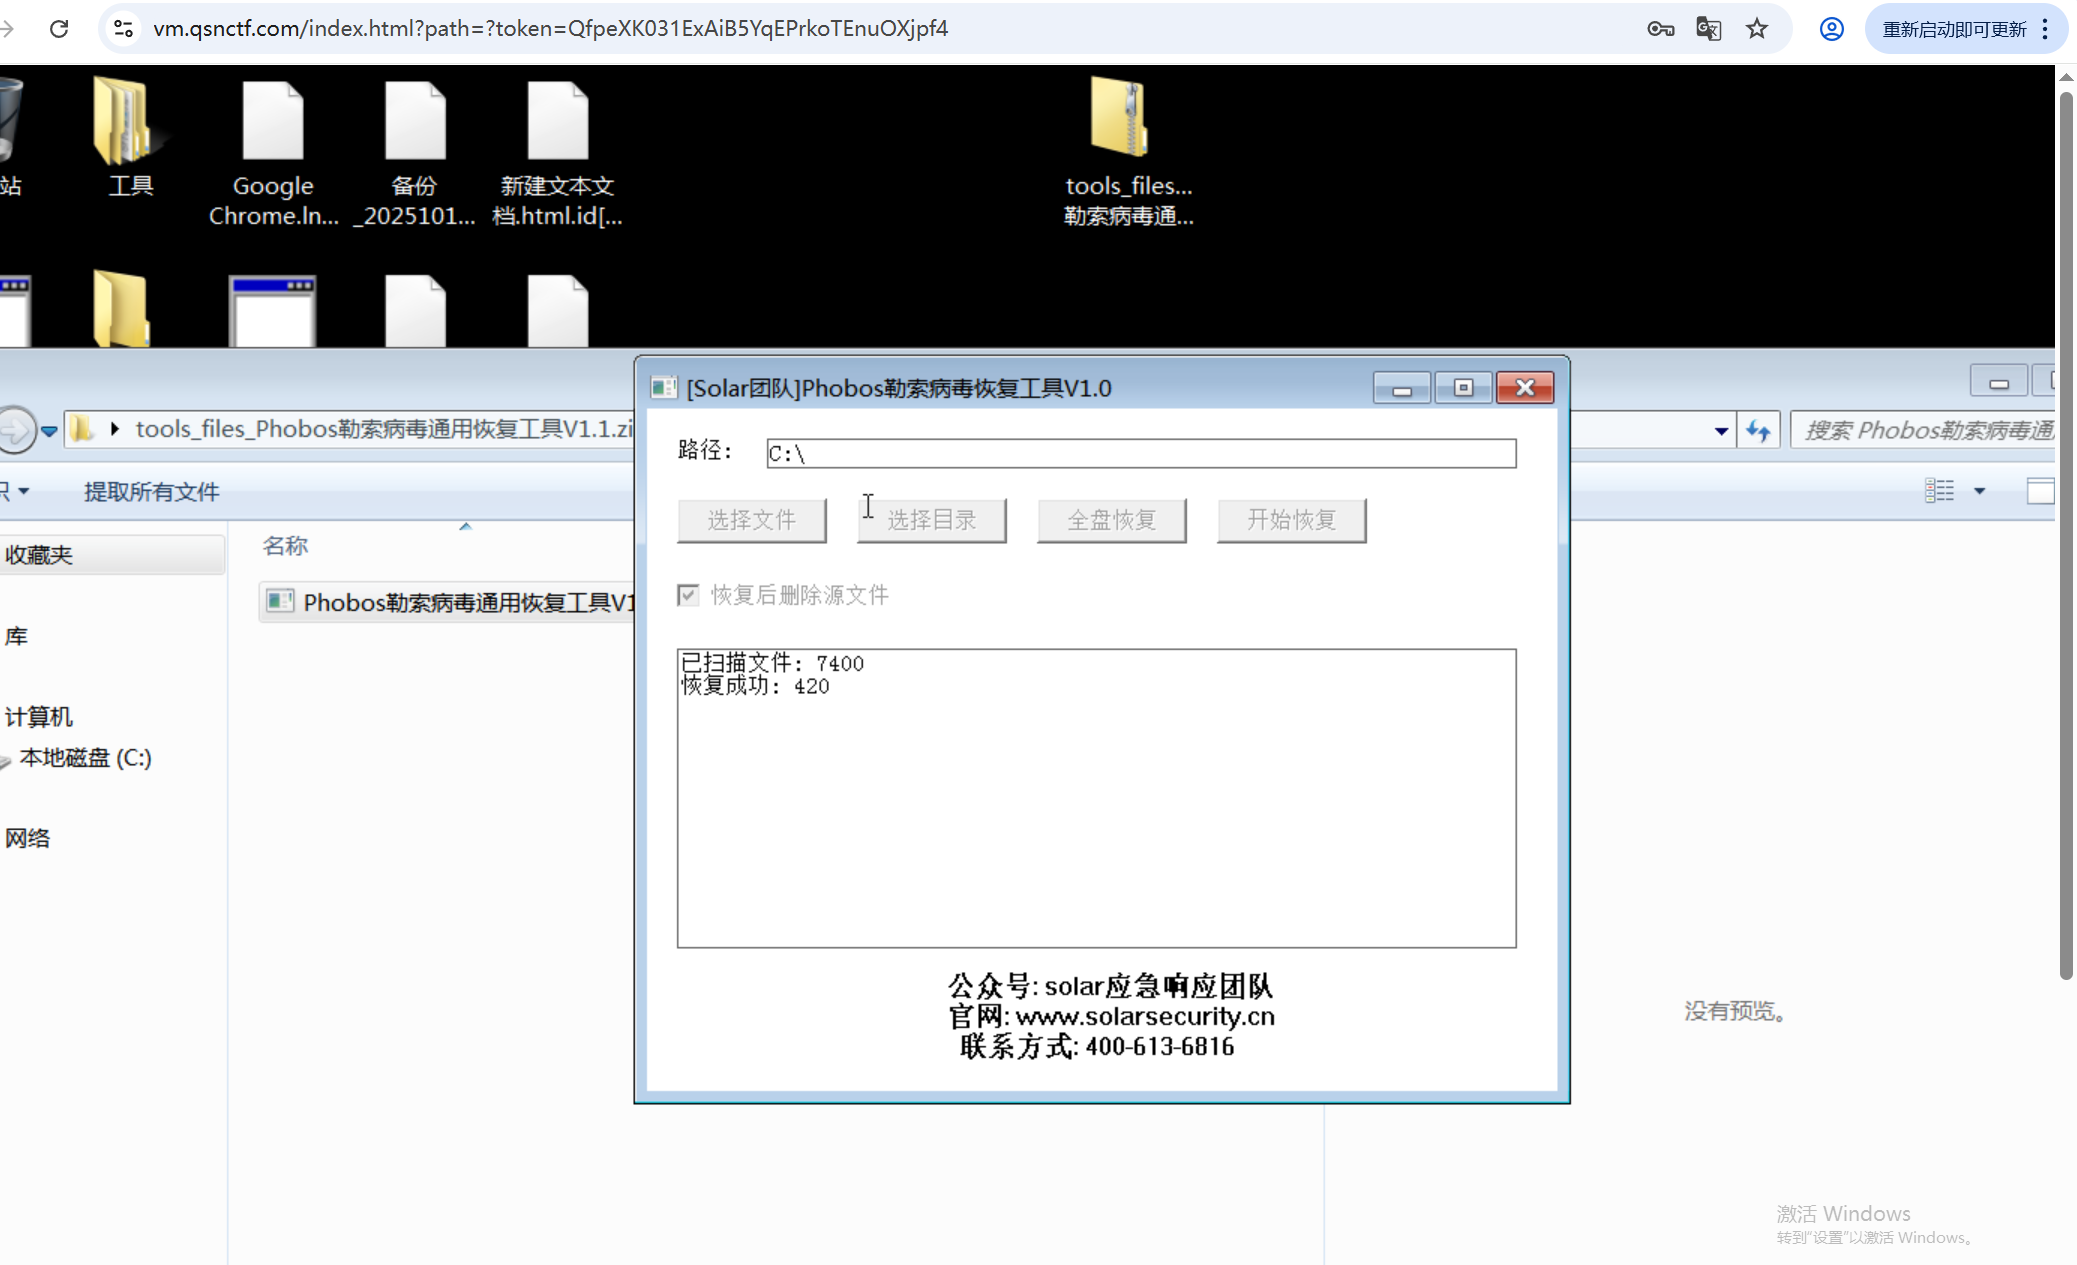Bookmark this page with star icon

(1757, 28)
